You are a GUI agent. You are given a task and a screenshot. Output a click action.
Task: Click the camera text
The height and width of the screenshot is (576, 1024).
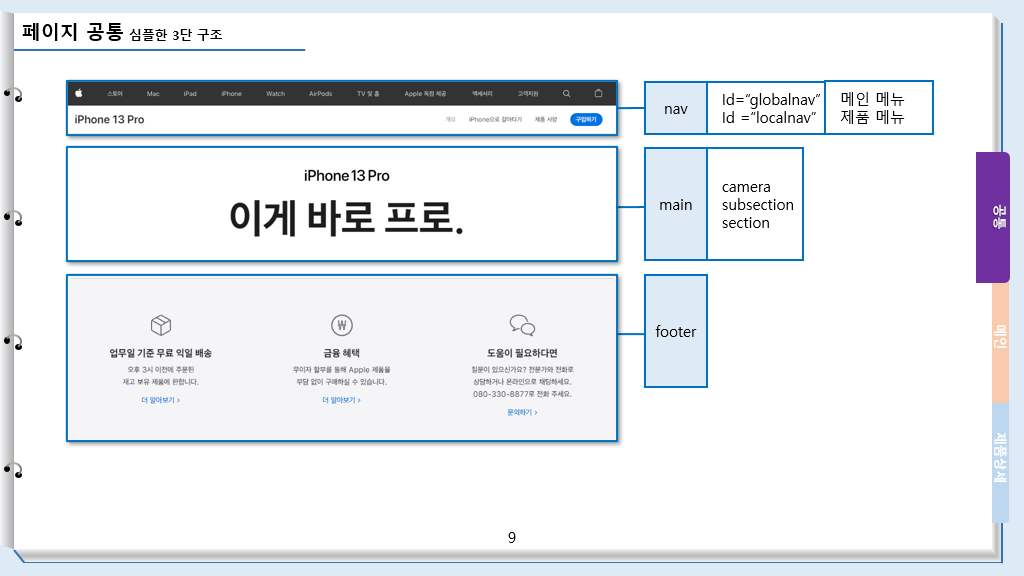point(746,187)
